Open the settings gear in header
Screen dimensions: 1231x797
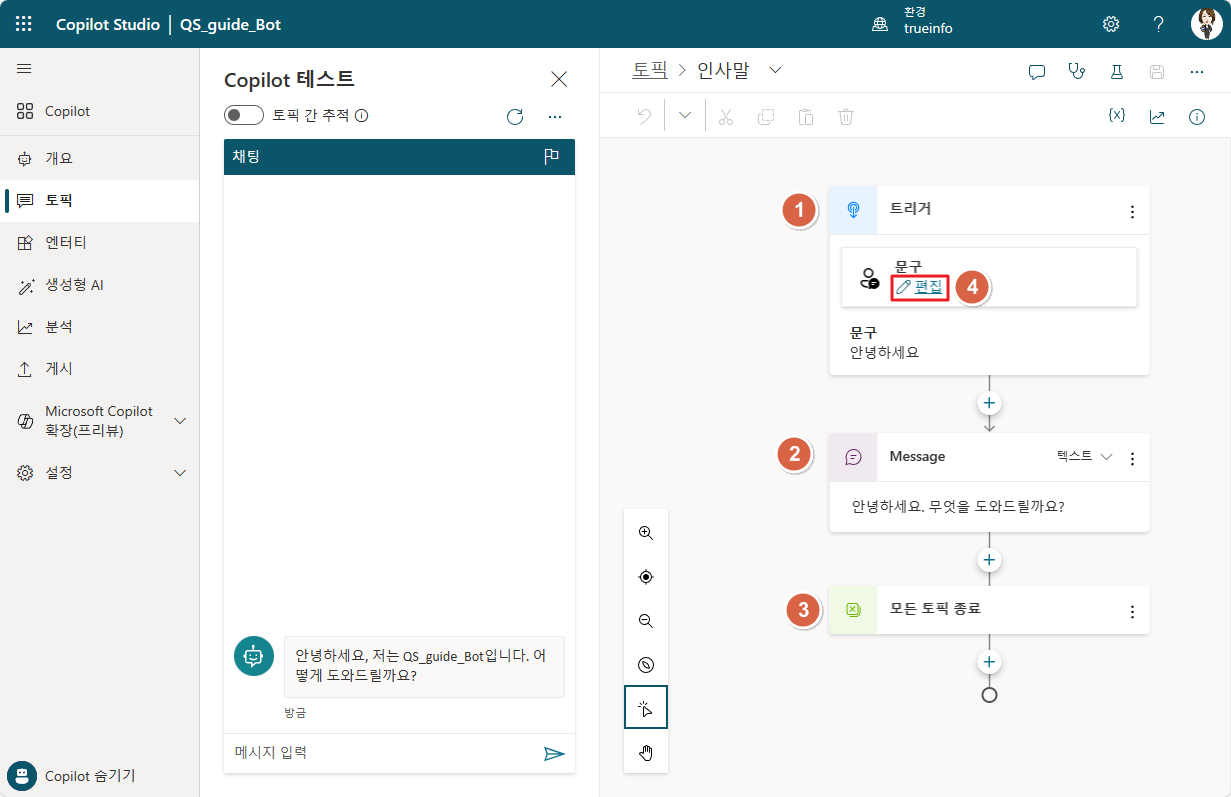(x=1111, y=24)
